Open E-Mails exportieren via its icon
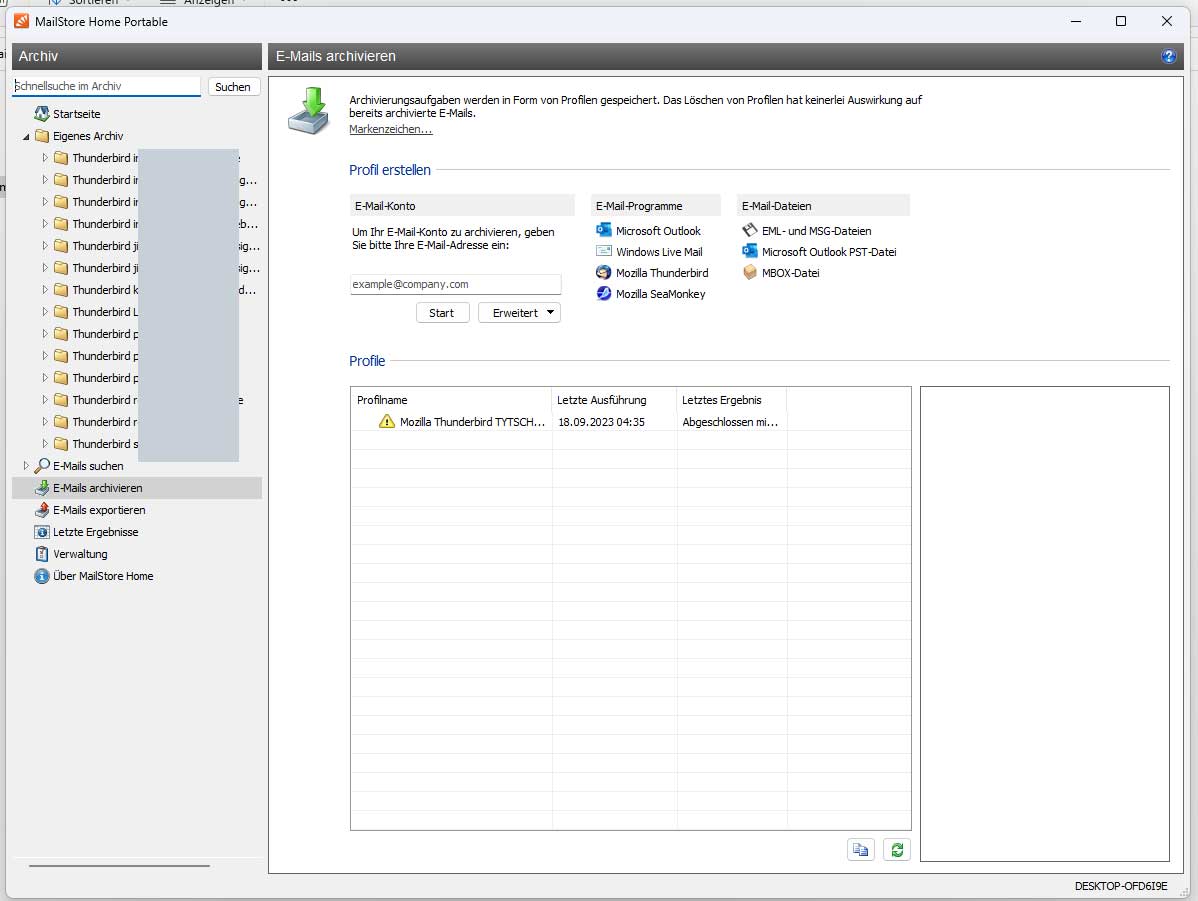The image size is (1198, 901). [42, 510]
